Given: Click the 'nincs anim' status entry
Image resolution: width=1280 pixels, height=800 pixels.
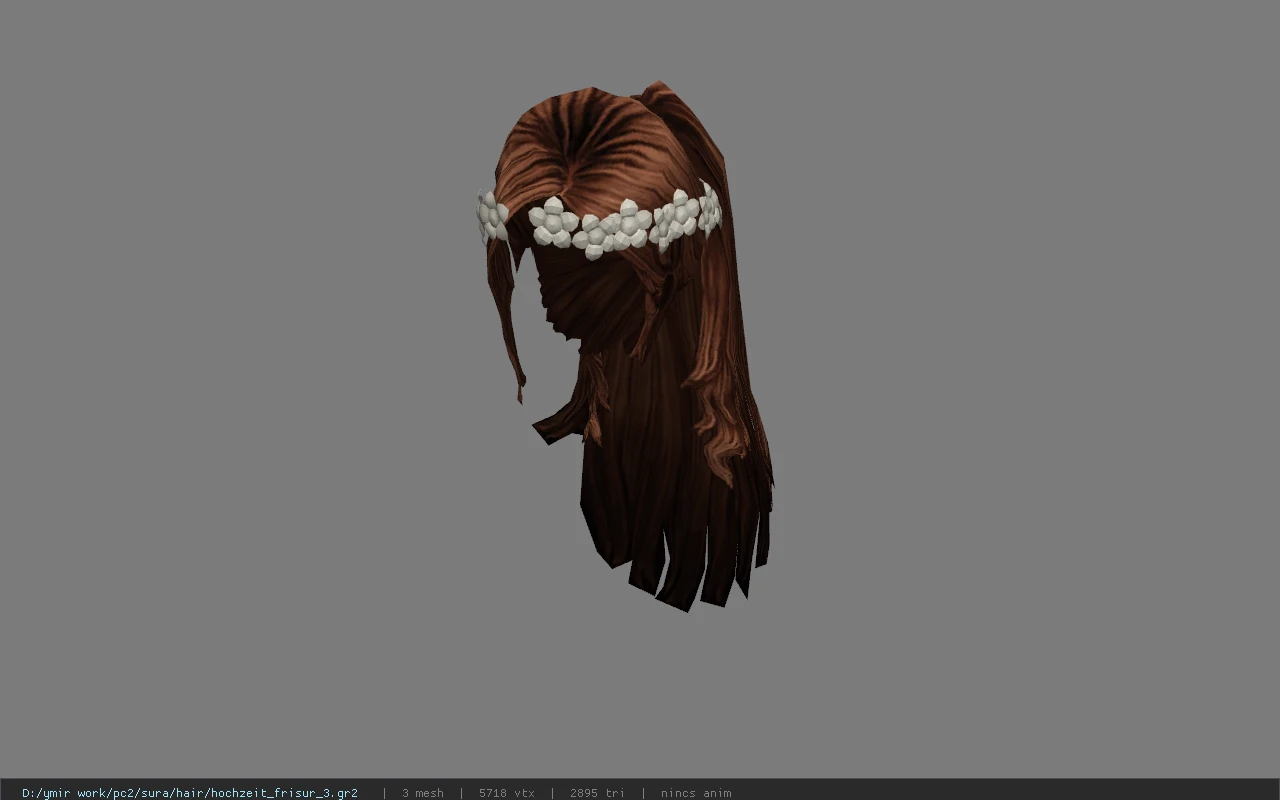Looking at the screenshot, I should pos(696,793).
